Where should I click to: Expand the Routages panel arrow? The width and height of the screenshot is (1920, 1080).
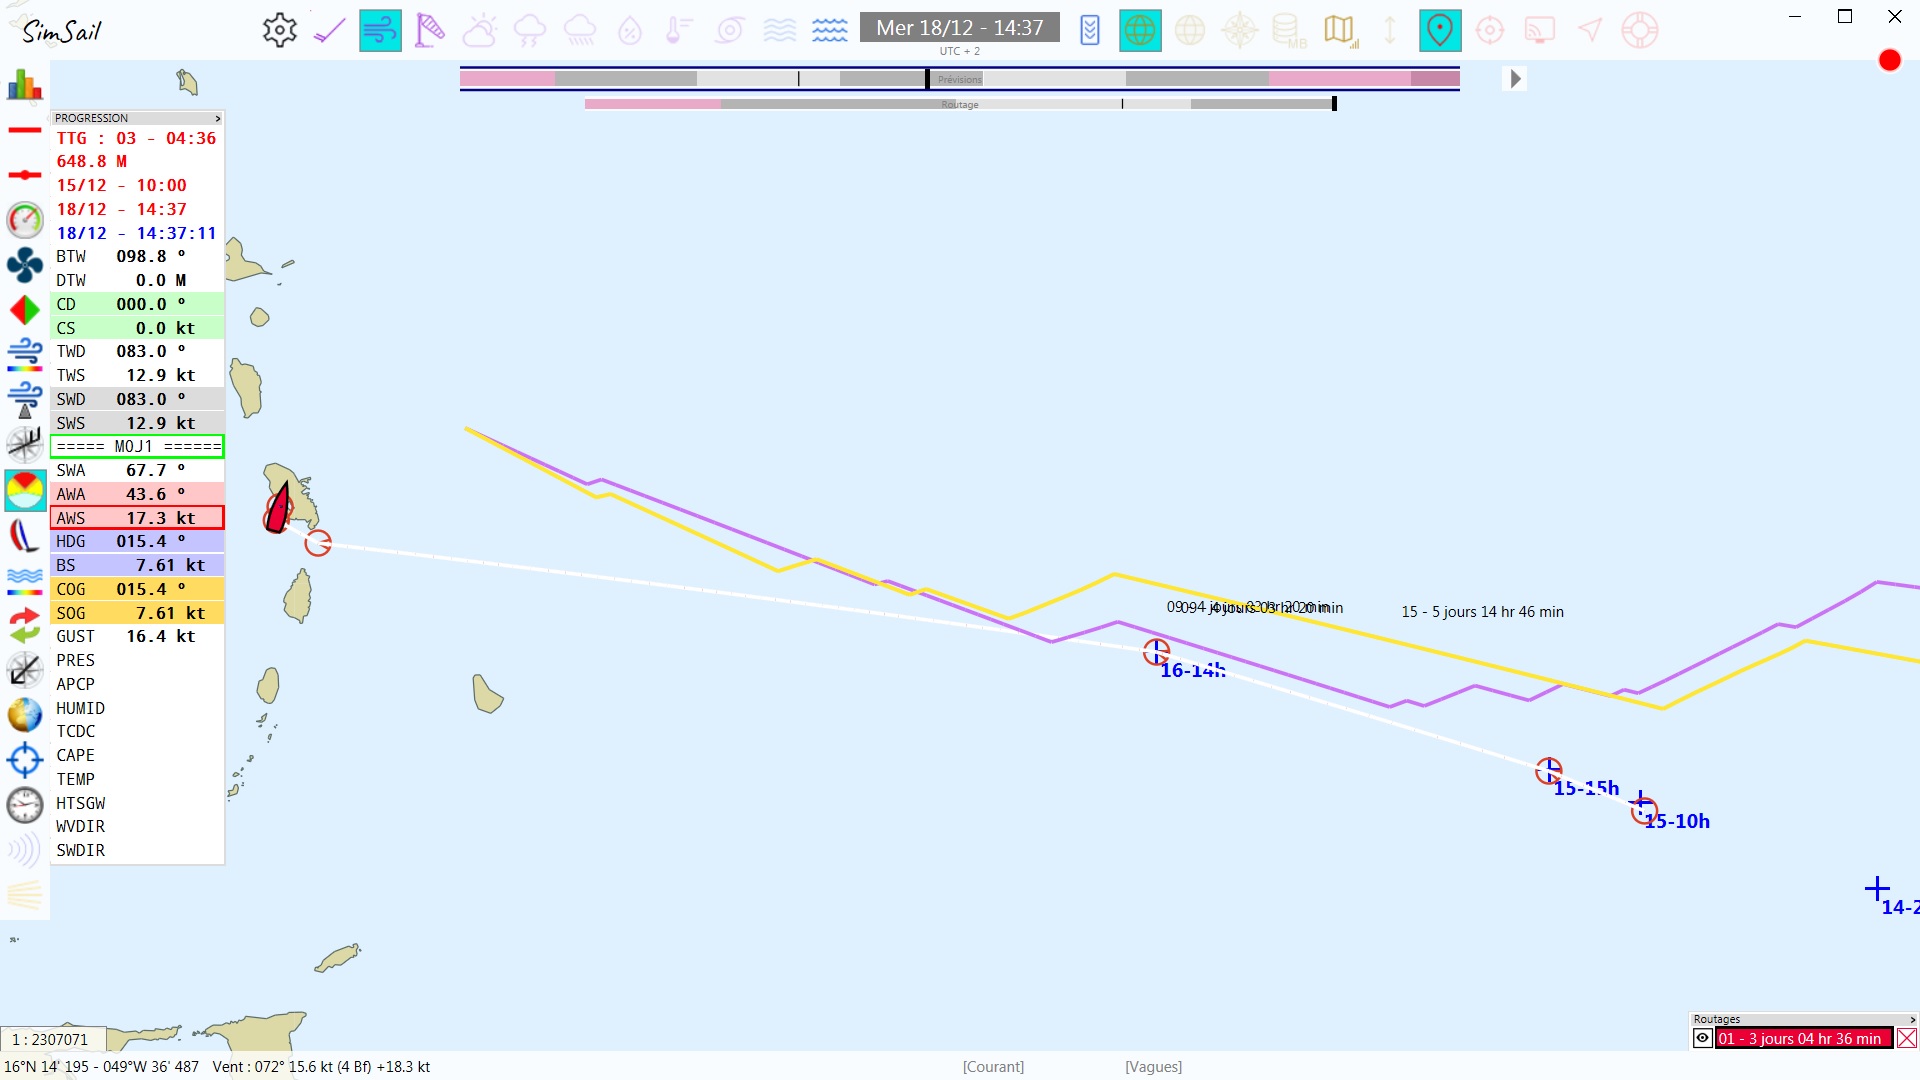[x=1913, y=1019]
